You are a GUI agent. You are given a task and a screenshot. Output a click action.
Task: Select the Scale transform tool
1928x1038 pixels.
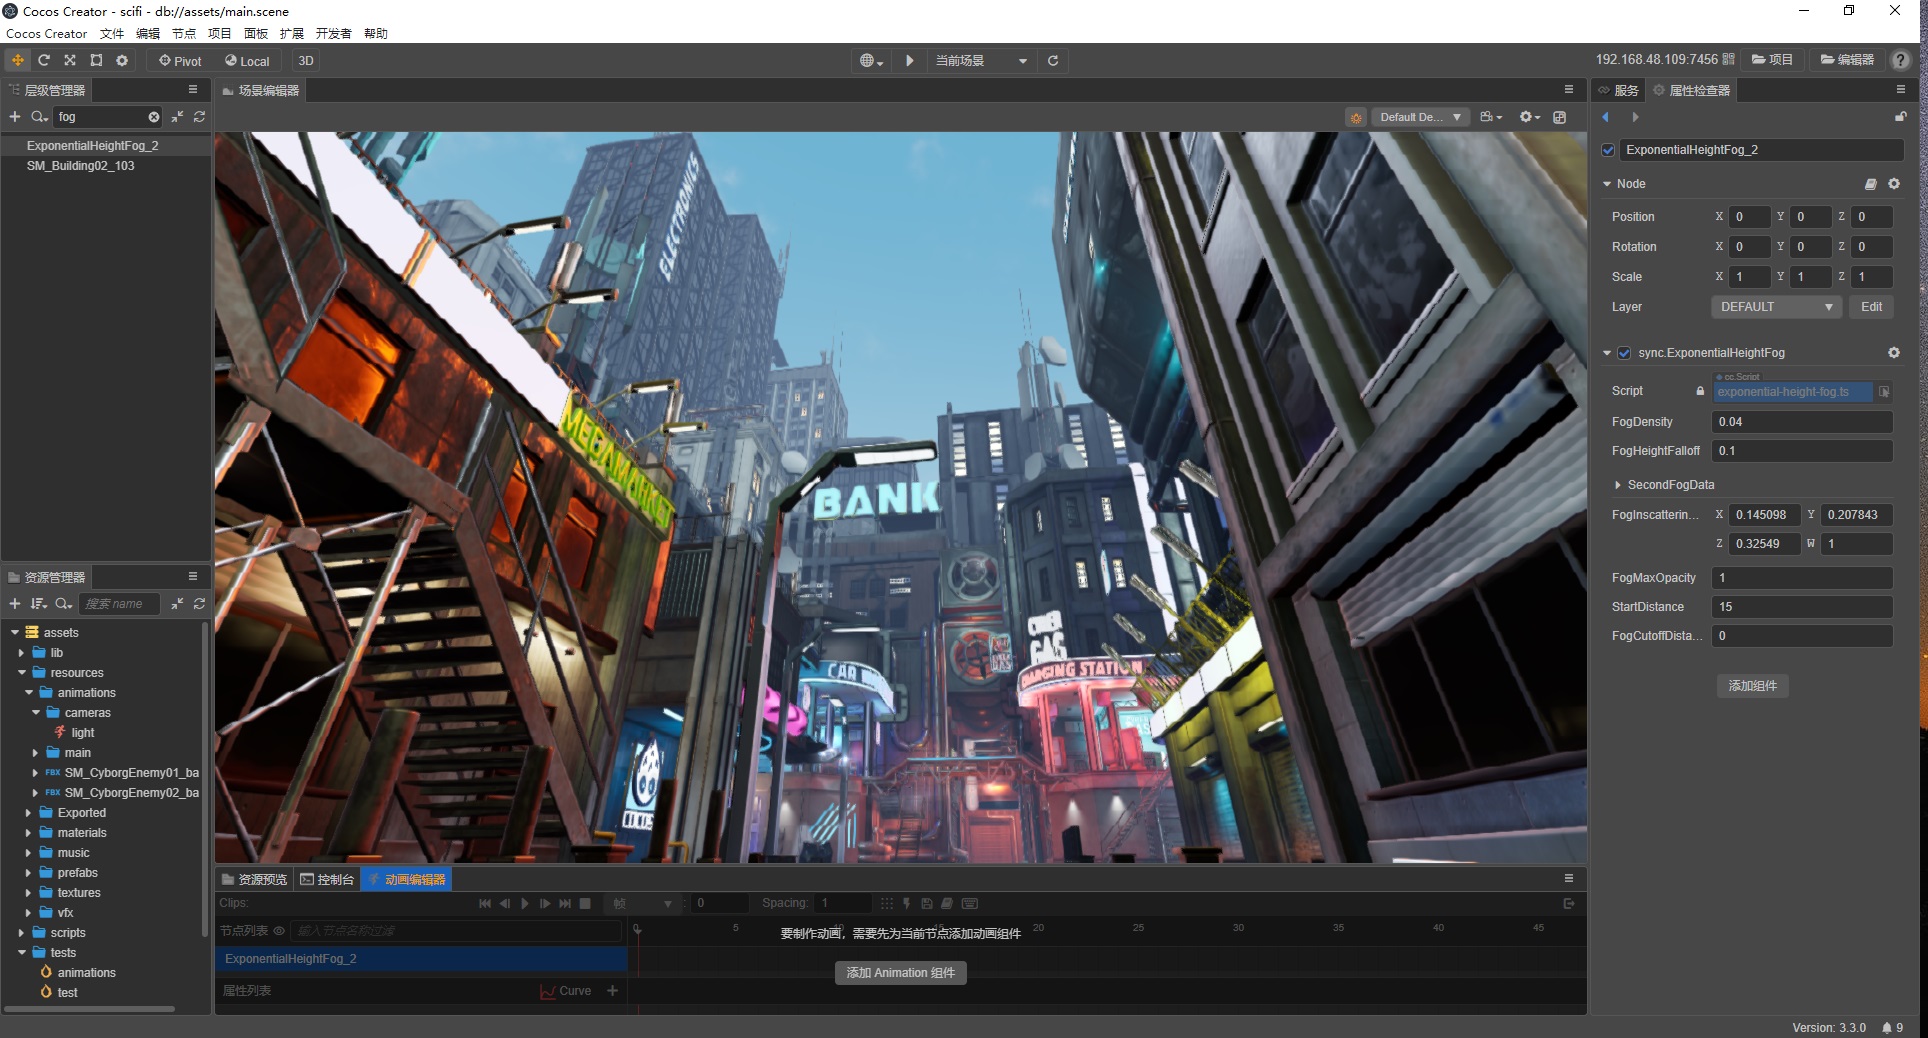coord(70,60)
